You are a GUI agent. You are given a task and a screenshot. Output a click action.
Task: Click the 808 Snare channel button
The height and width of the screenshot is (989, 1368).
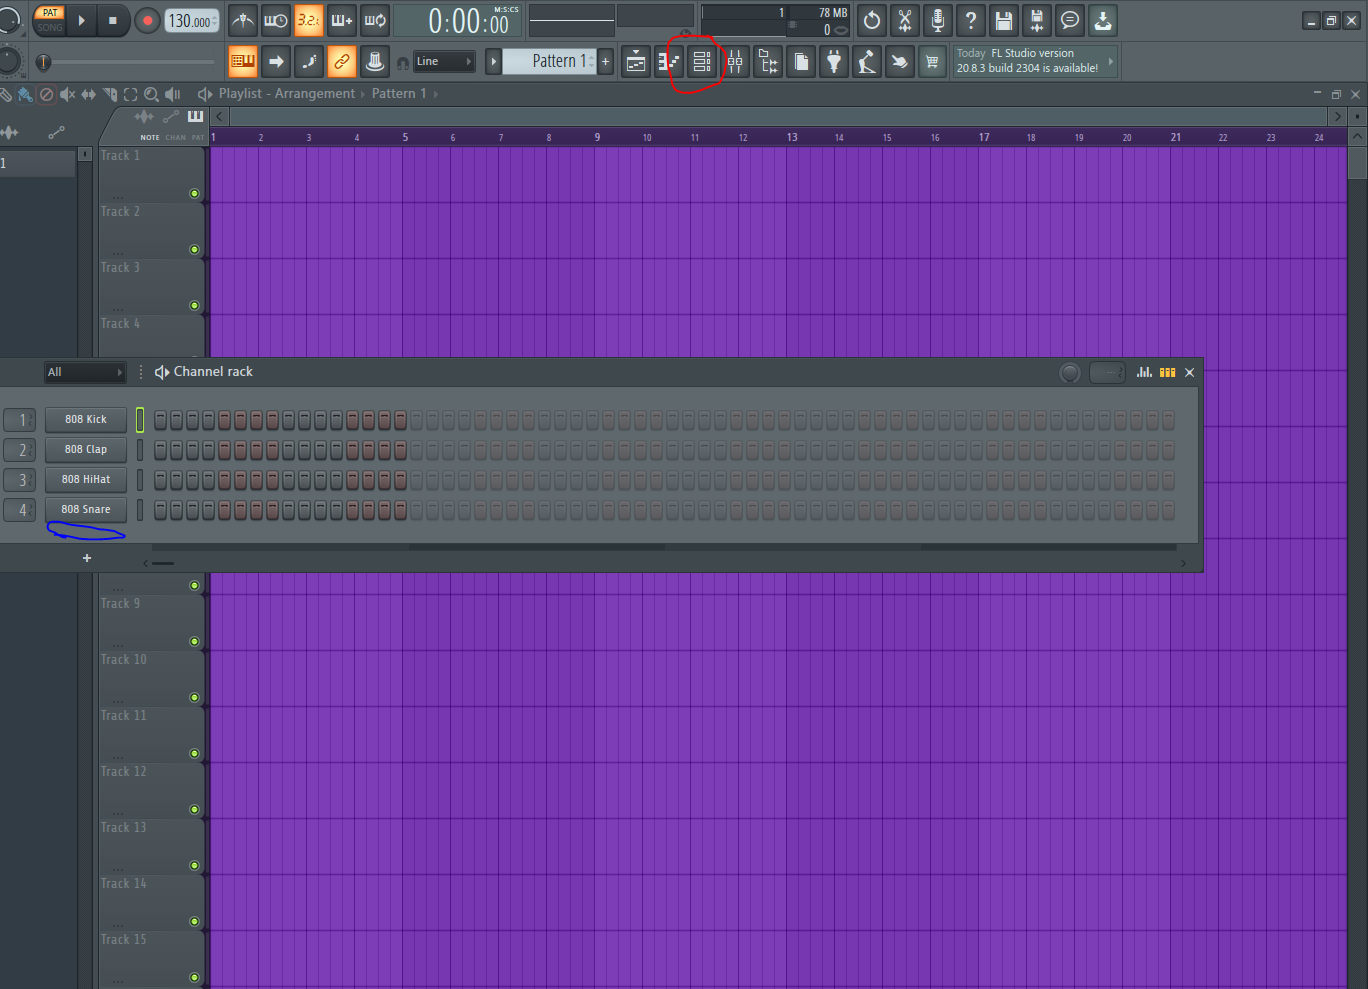(x=86, y=510)
